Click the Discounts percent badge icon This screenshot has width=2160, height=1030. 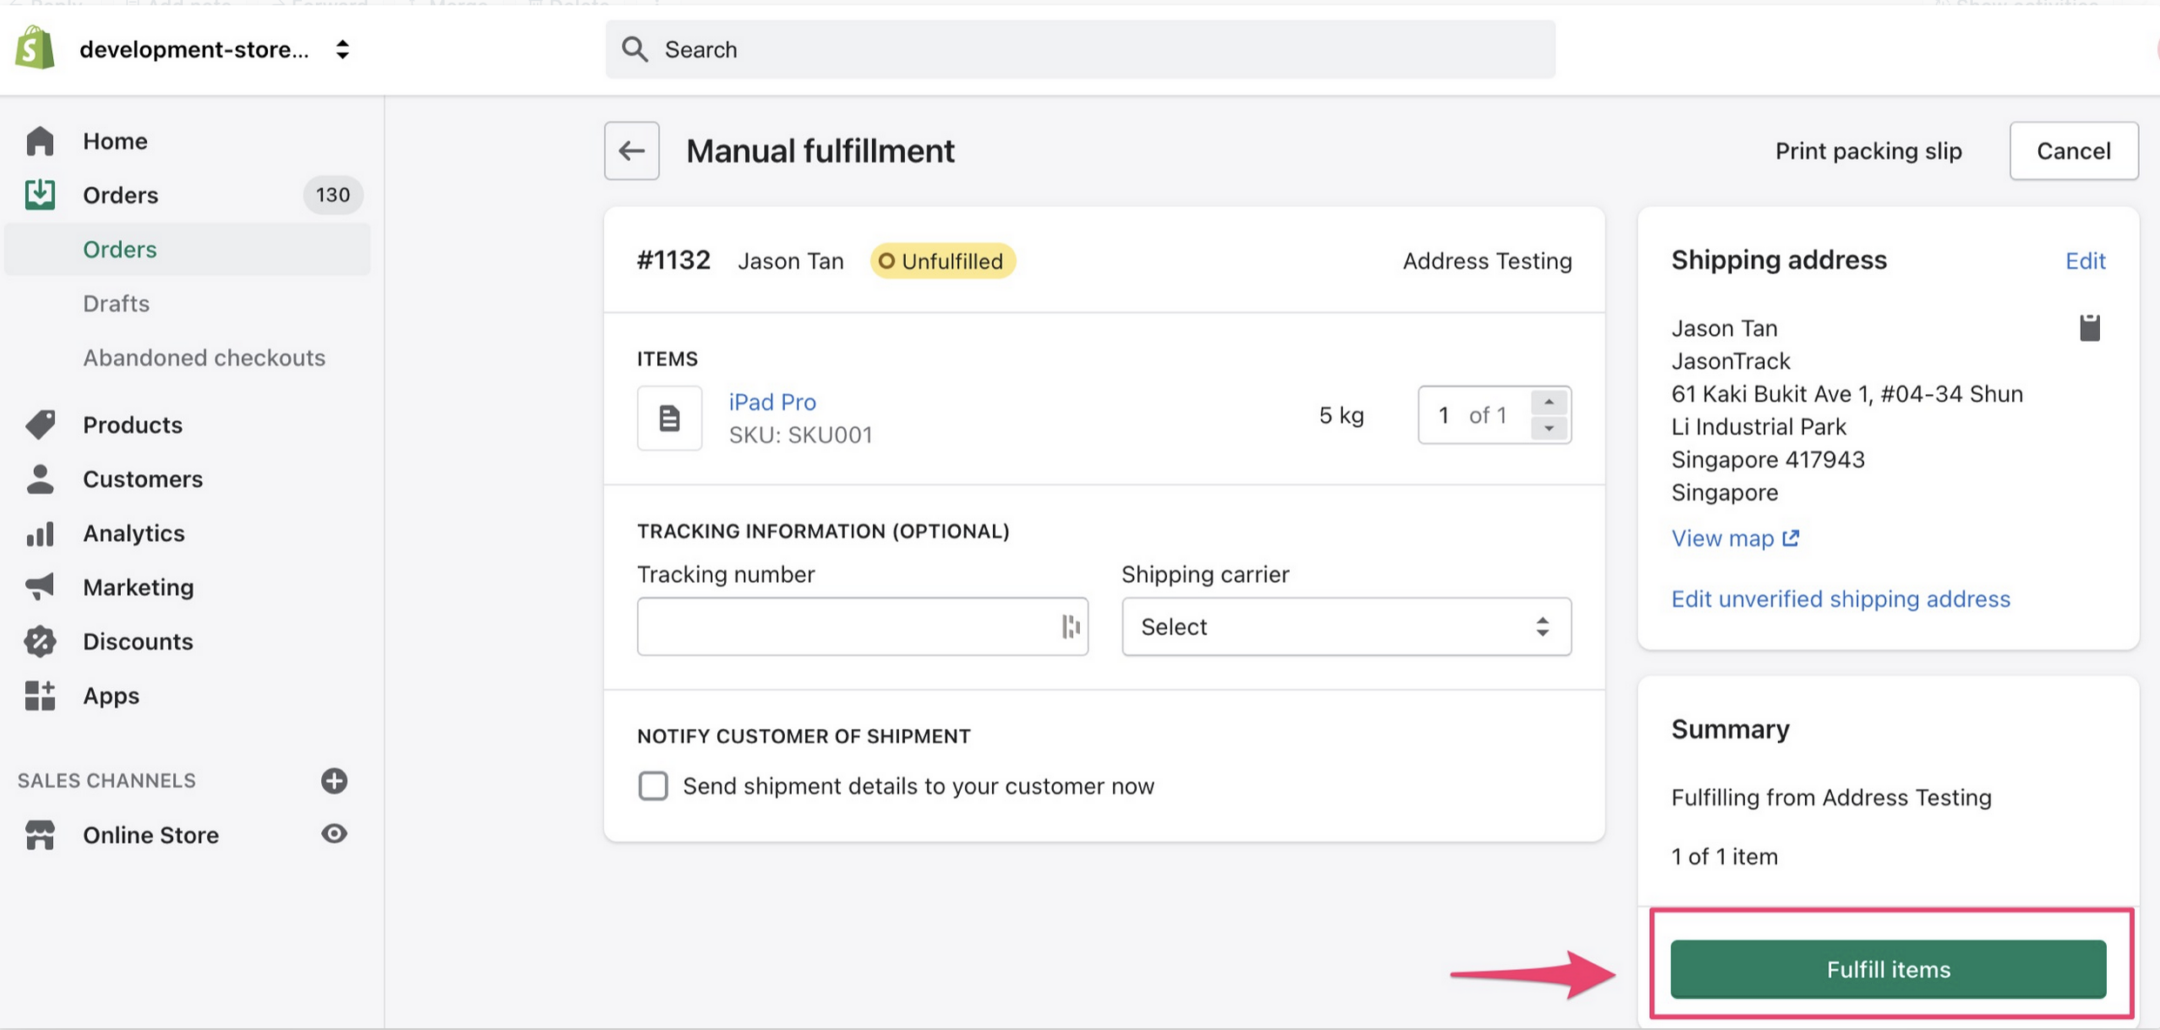tap(40, 641)
